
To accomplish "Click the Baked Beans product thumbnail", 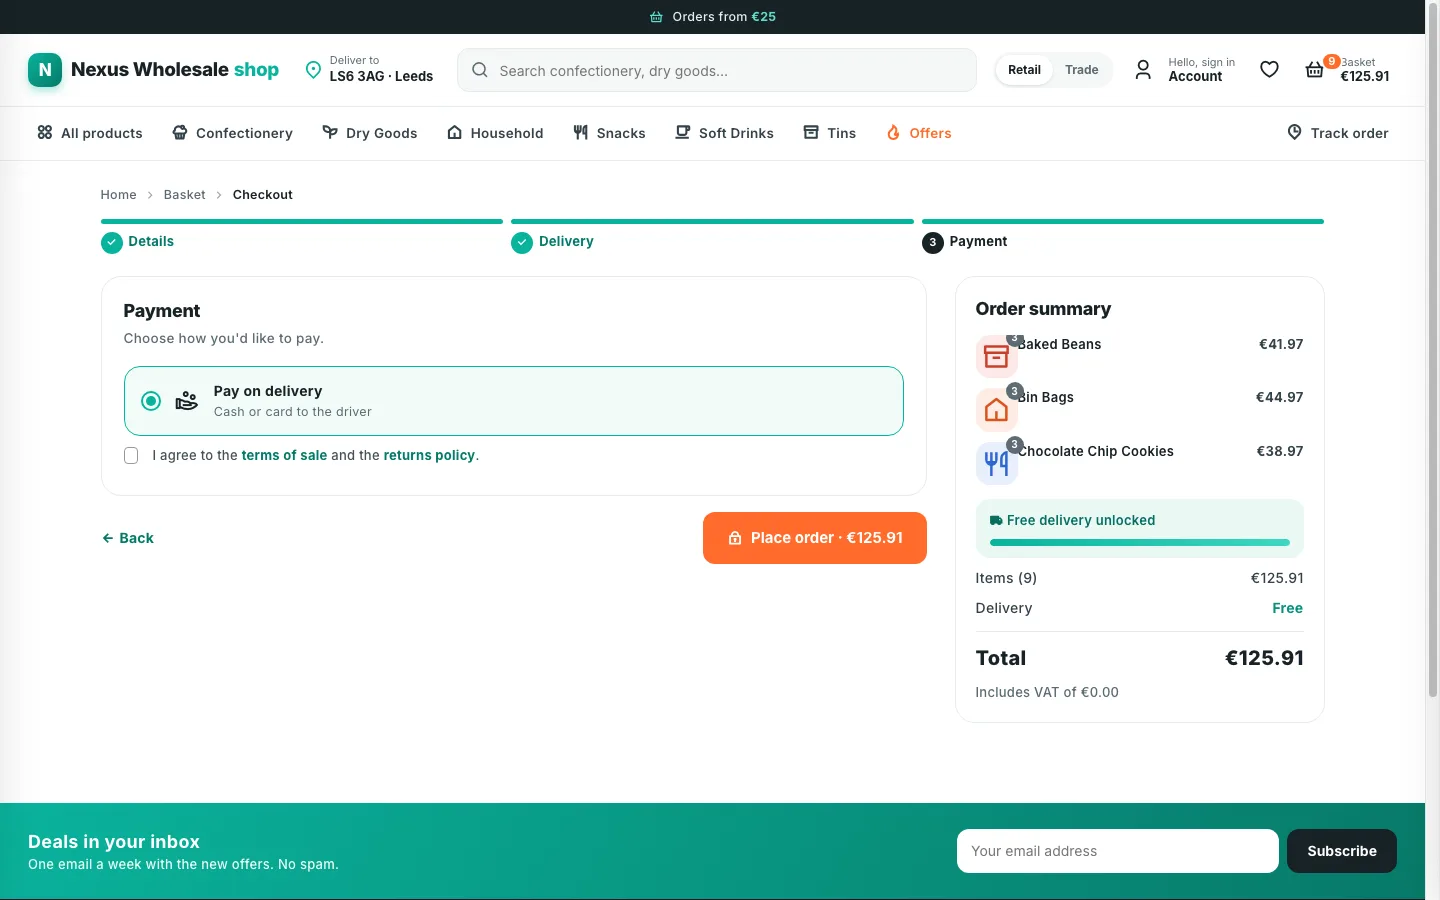I will (x=996, y=356).
